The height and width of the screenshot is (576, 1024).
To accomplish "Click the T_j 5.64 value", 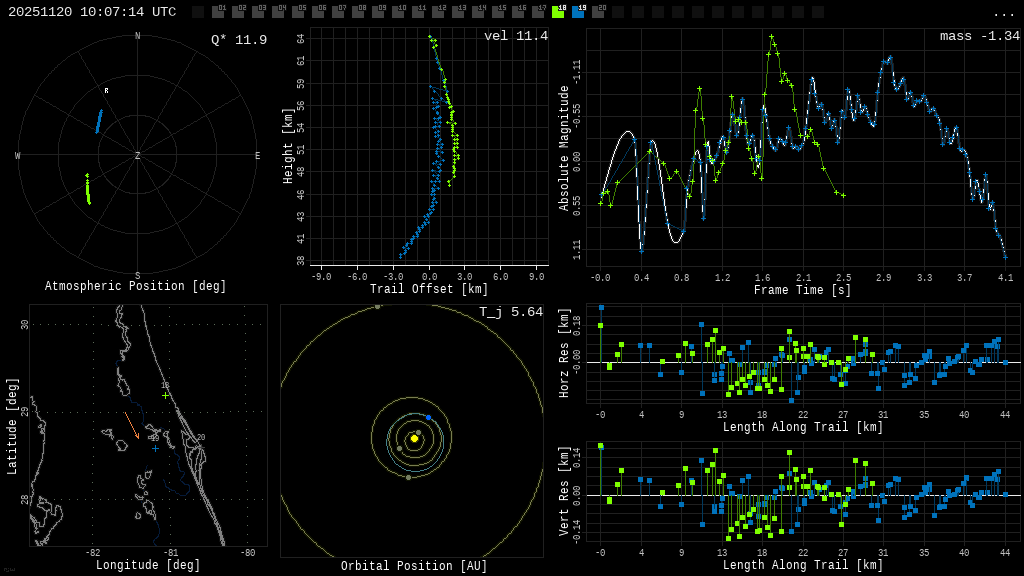I will tap(510, 313).
